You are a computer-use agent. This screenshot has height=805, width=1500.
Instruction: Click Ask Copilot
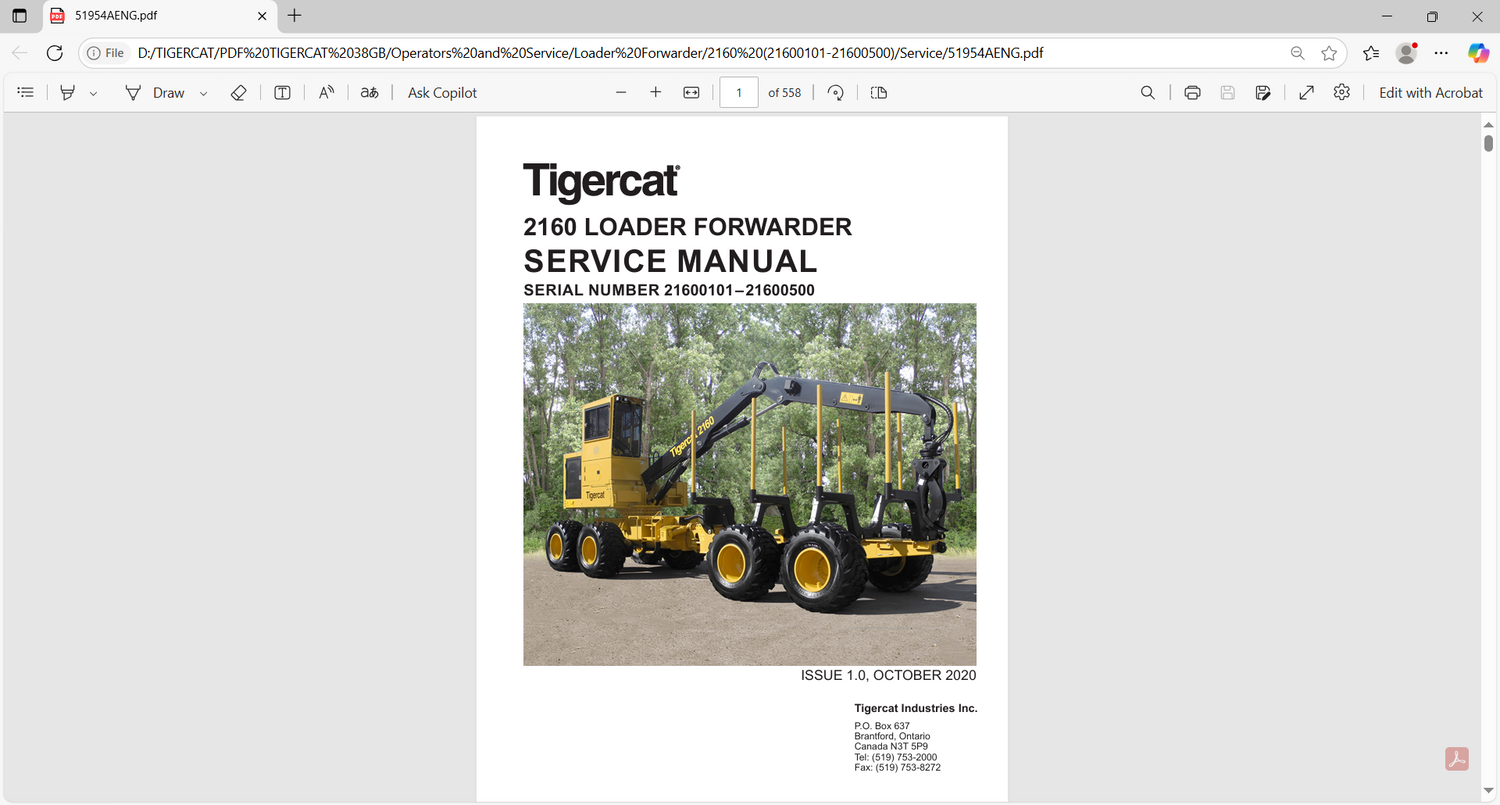pyautogui.click(x=442, y=92)
